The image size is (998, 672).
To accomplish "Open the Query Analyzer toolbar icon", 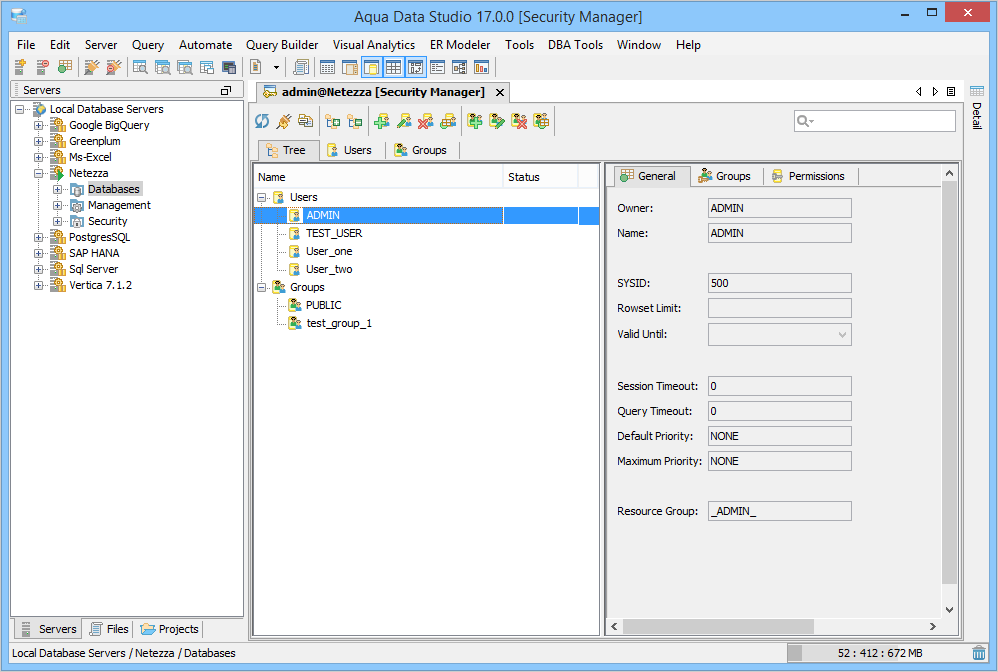I will [x=140, y=67].
